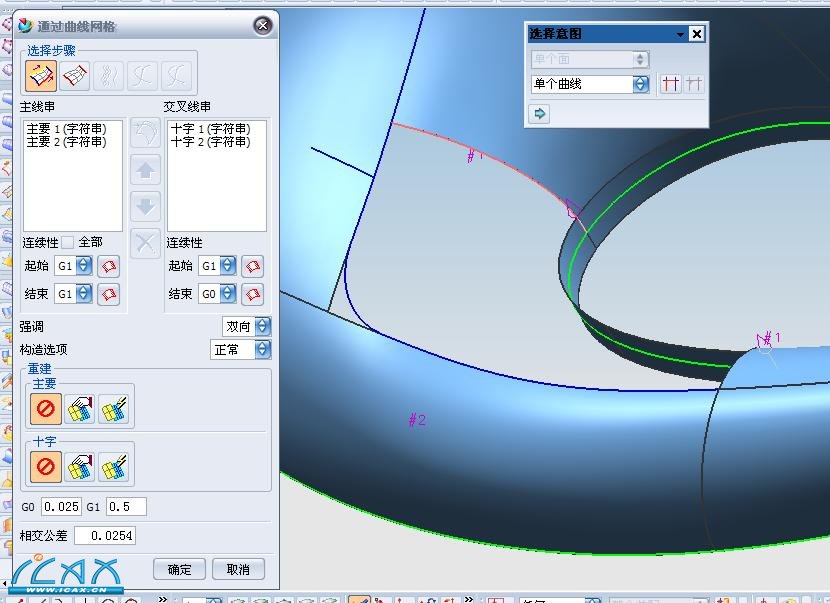
Task: Click blue arrow button in 选择意图 panel
Action: point(540,114)
